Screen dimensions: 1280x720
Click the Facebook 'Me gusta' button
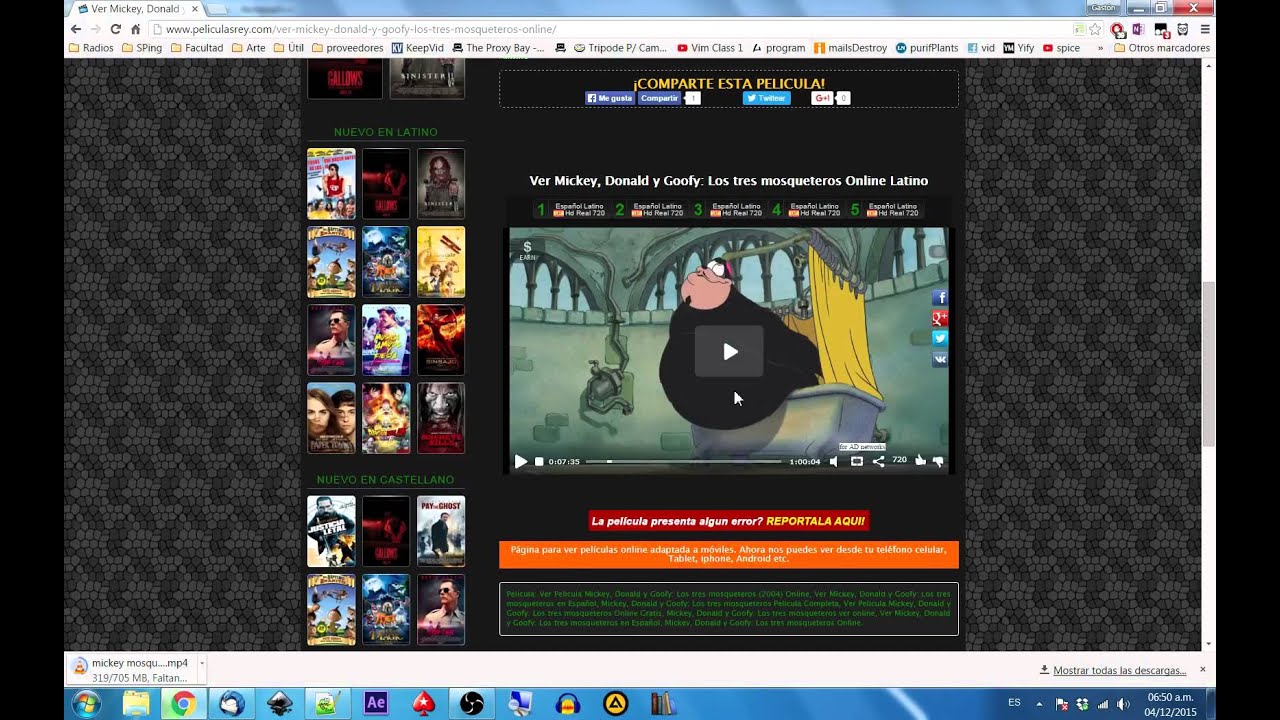click(610, 98)
